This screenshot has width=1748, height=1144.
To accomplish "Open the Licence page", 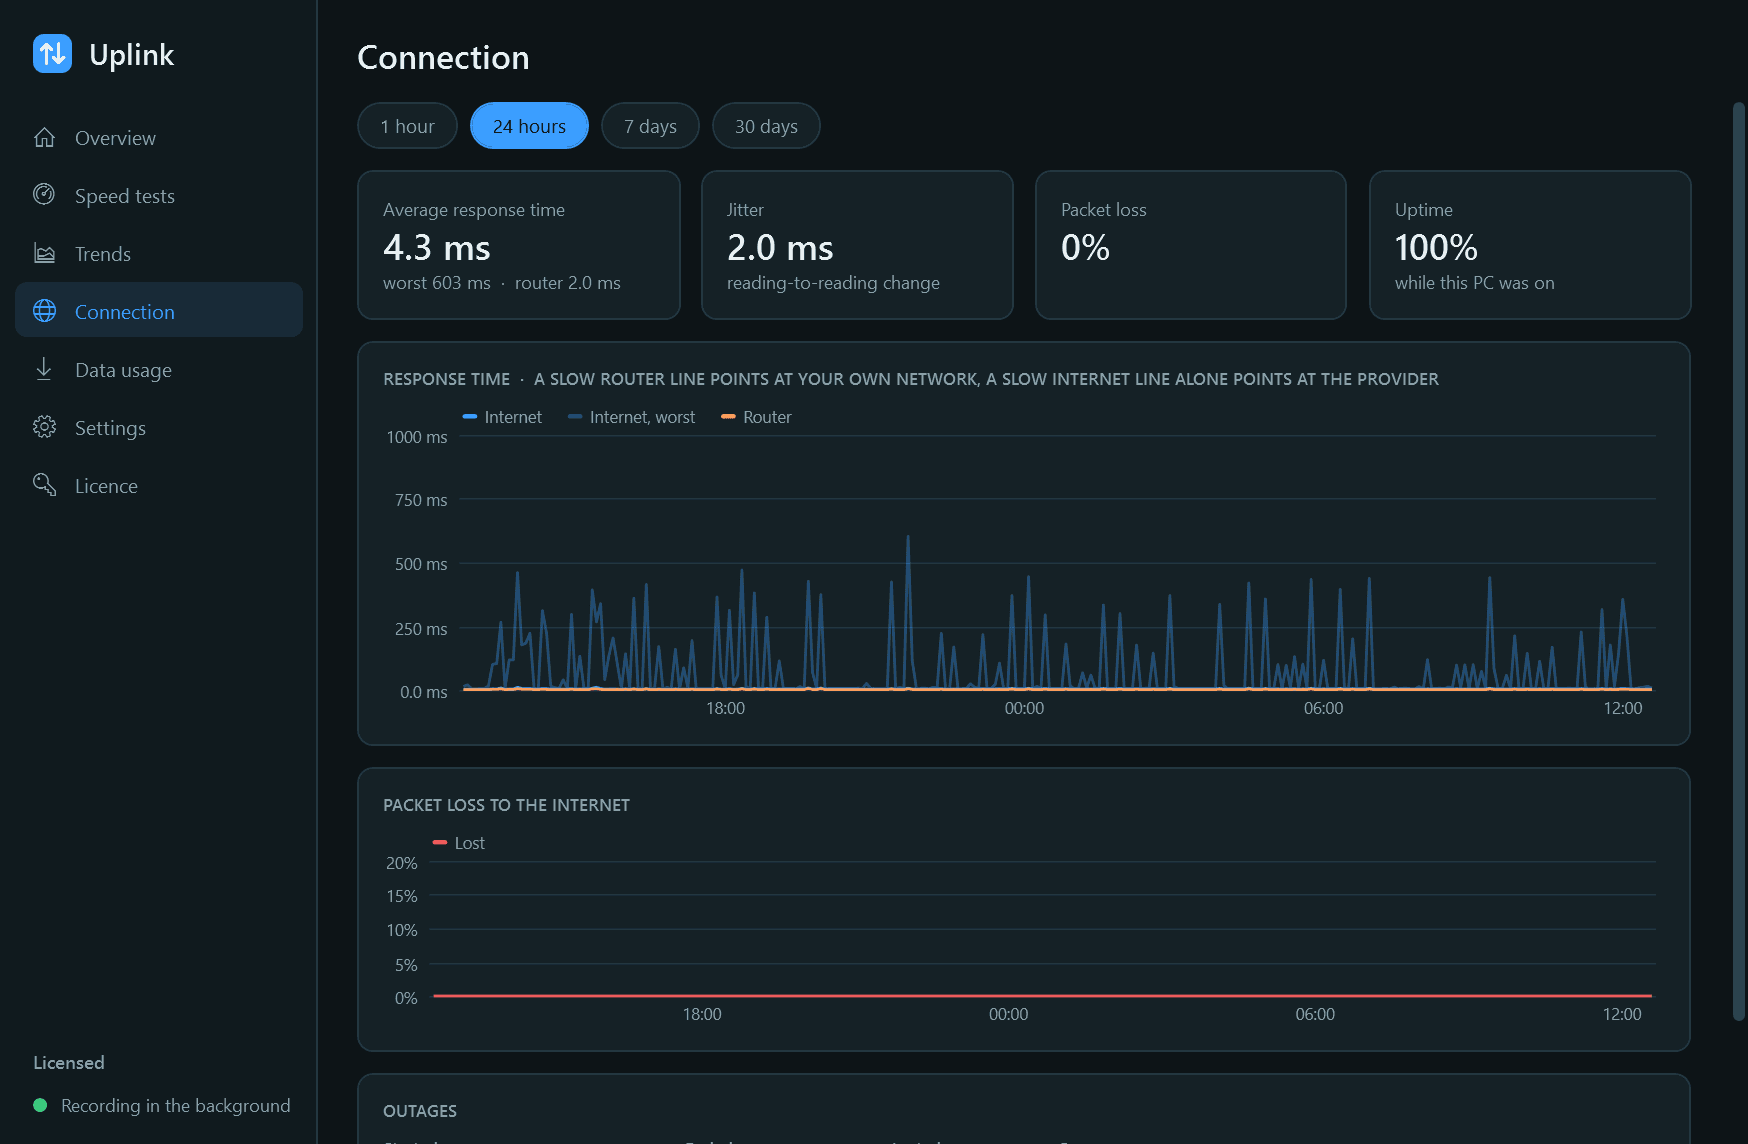I will point(159,486).
